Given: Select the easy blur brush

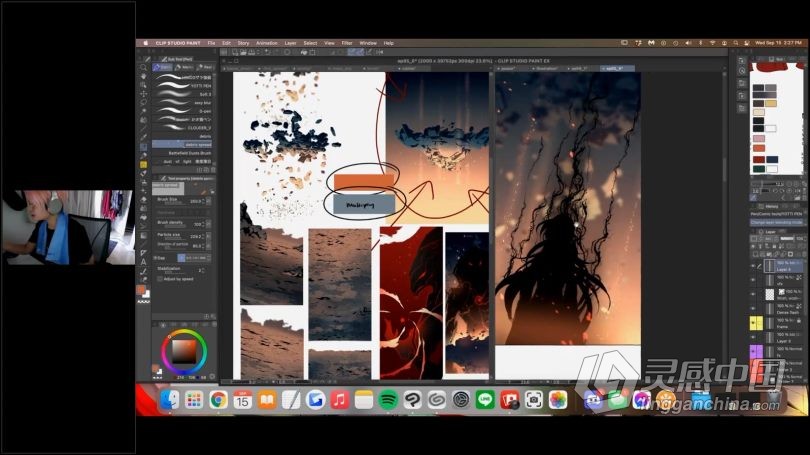Looking at the screenshot, I should [x=183, y=103].
